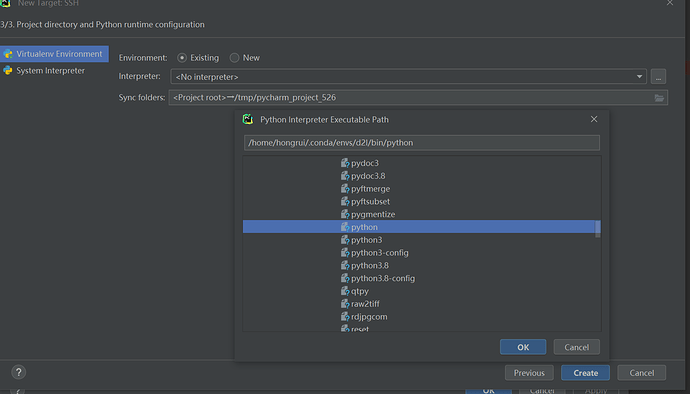Expand the Interpreter dropdown arrow
This screenshot has height=394, width=690.
pos(639,77)
